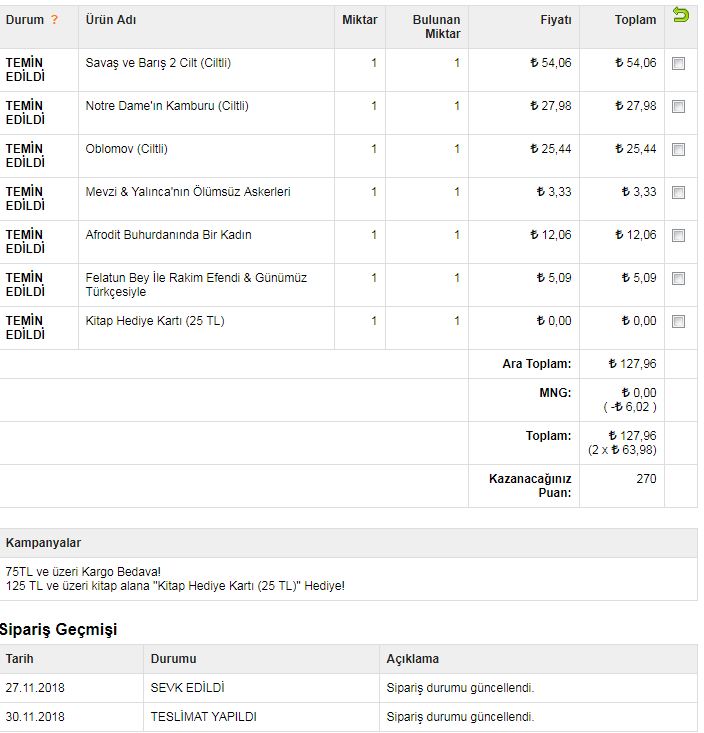This screenshot has width=704, height=733.
Task: Click the Afrodit Buhurdanında Bir Kadın title
Action: tap(168, 235)
